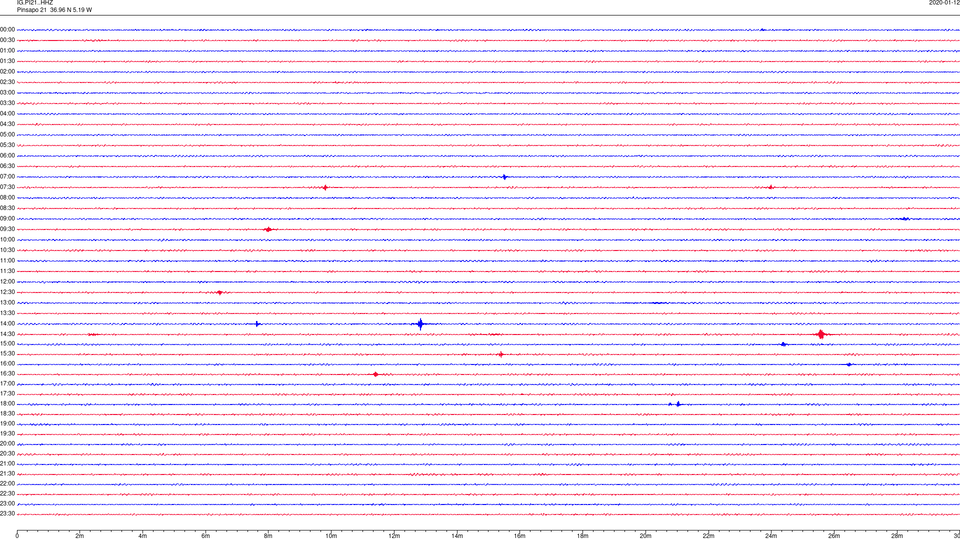960x540 pixels.
Task: Click the 00:00 time label
Action: [x=8, y=29]
